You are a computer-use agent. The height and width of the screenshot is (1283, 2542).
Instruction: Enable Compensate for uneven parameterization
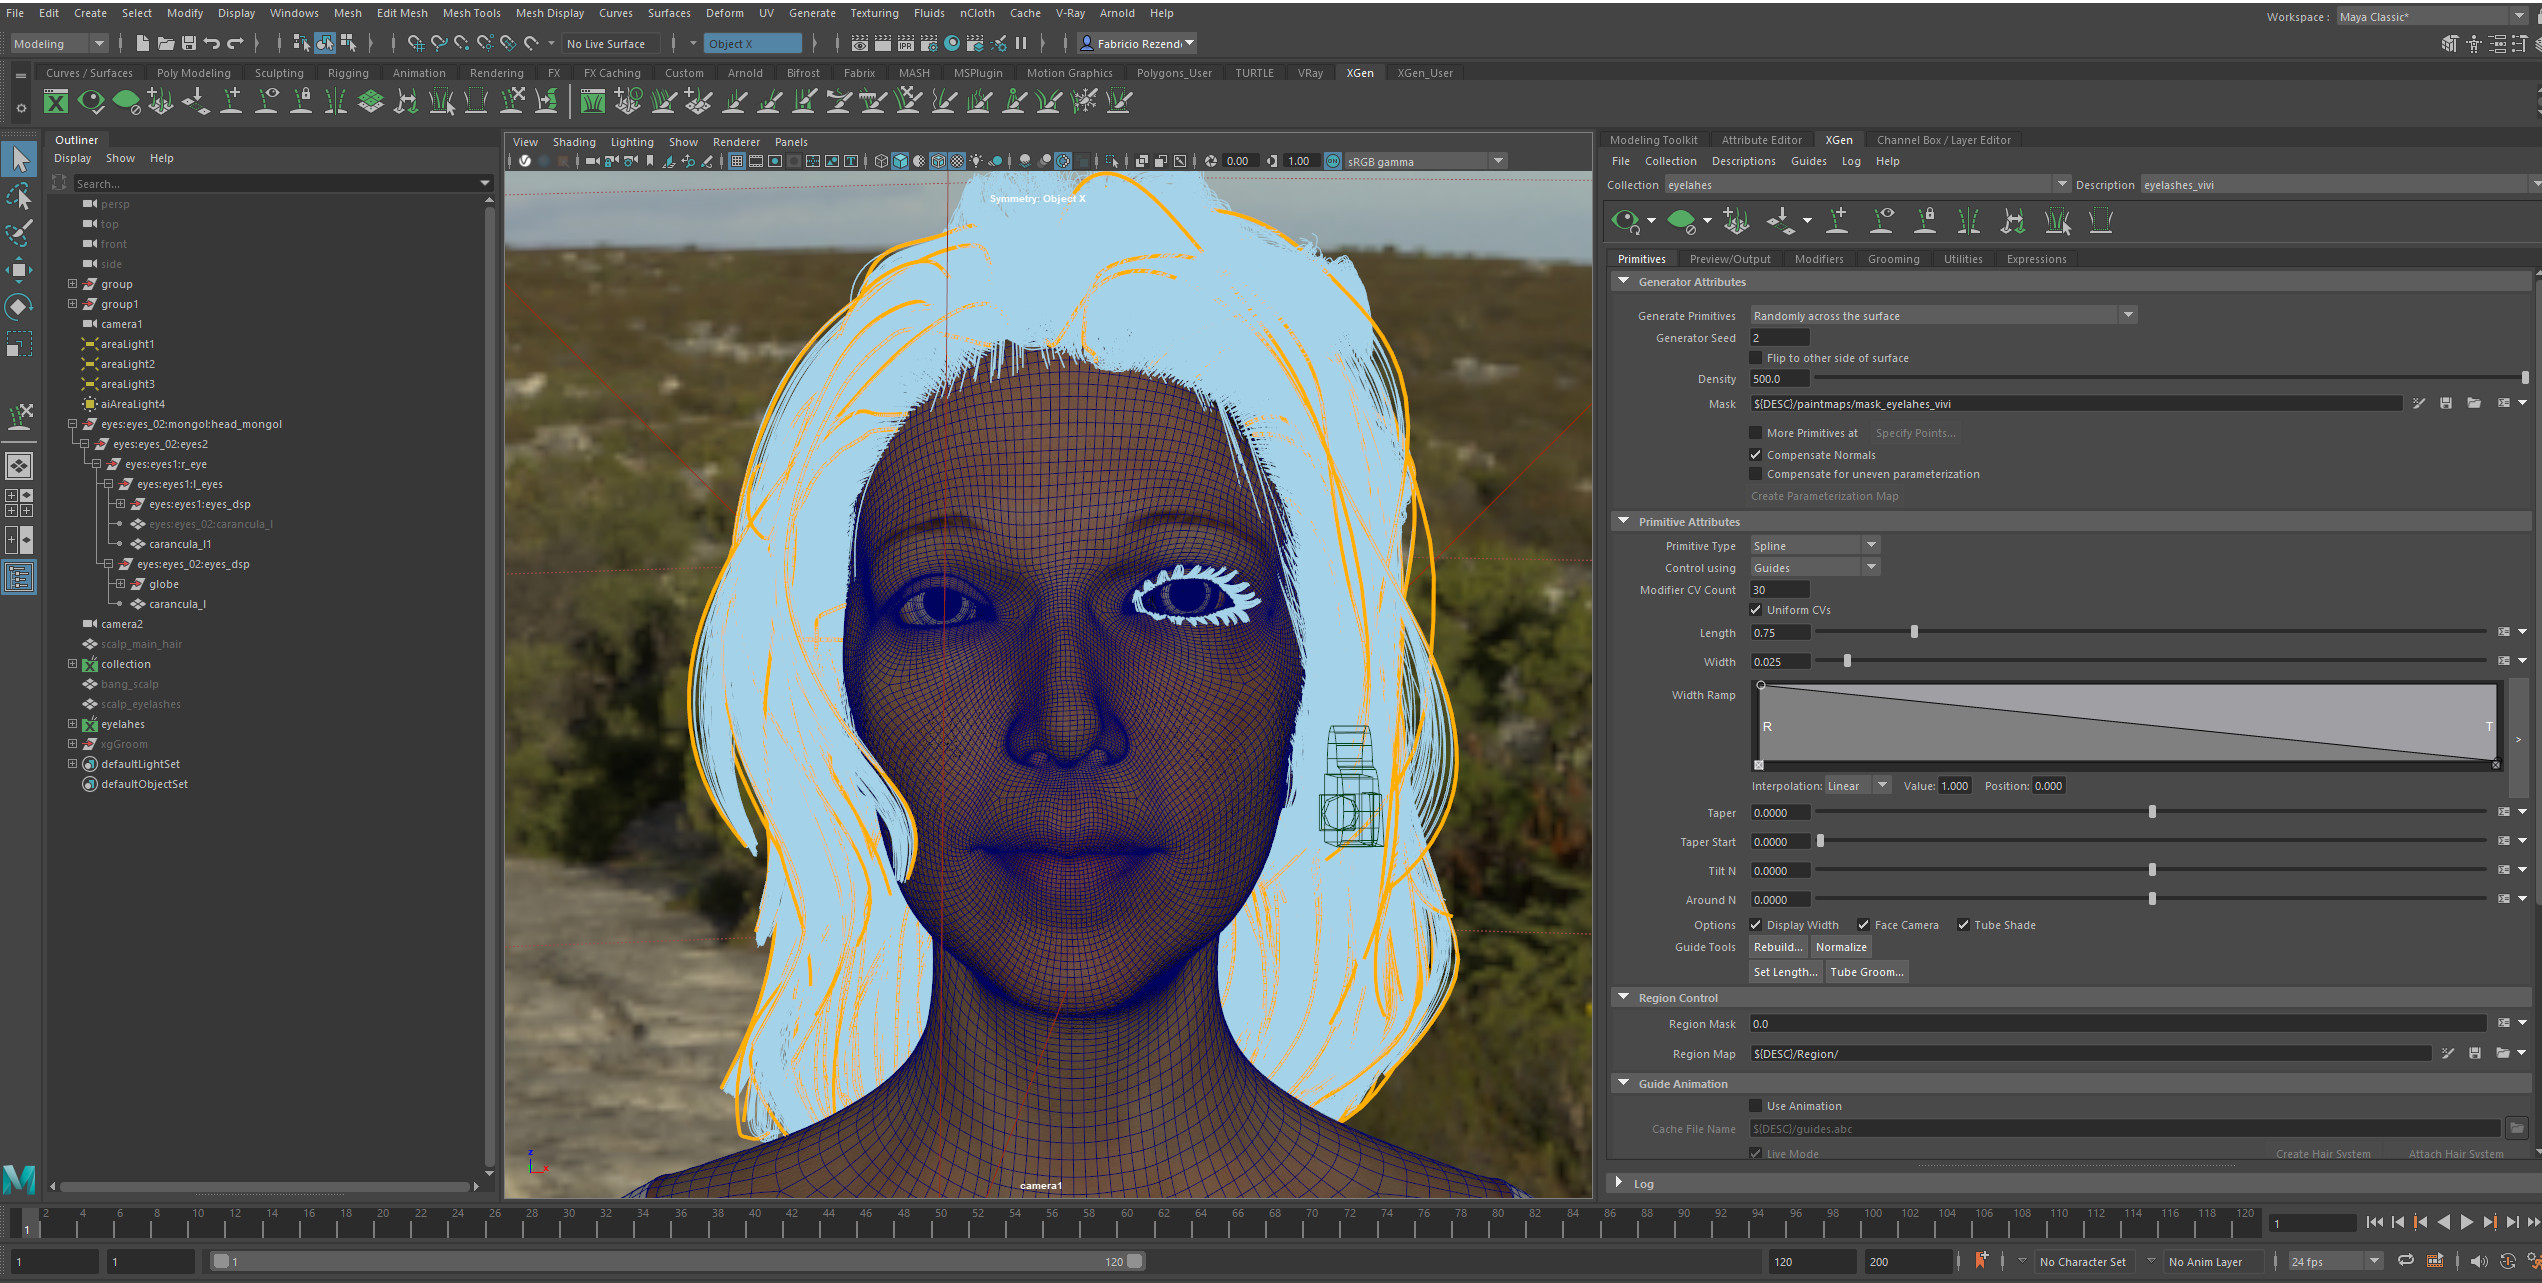1755,474
